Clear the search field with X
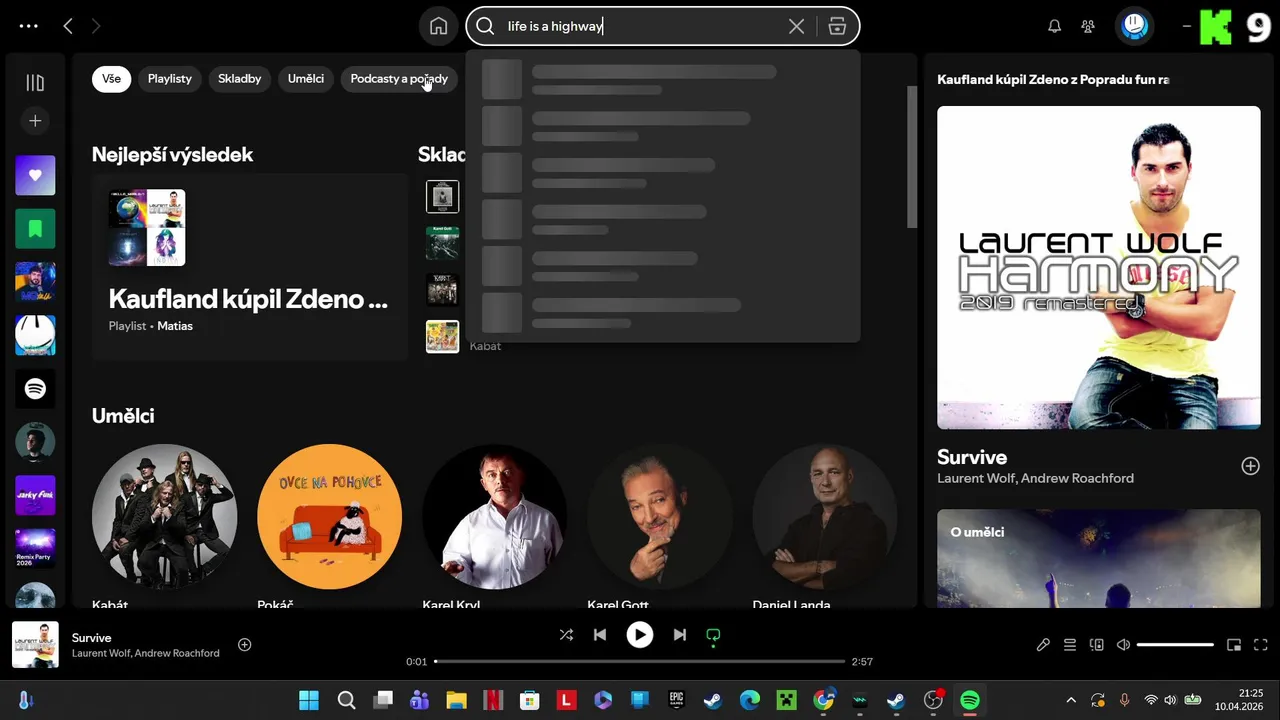1280x720 pixels. point(796,26)
